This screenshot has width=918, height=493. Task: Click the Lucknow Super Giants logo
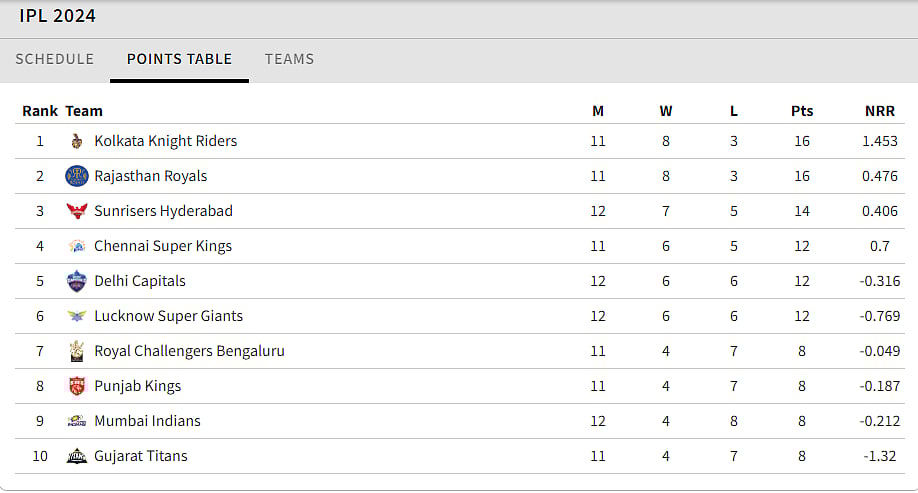[77, 316]
